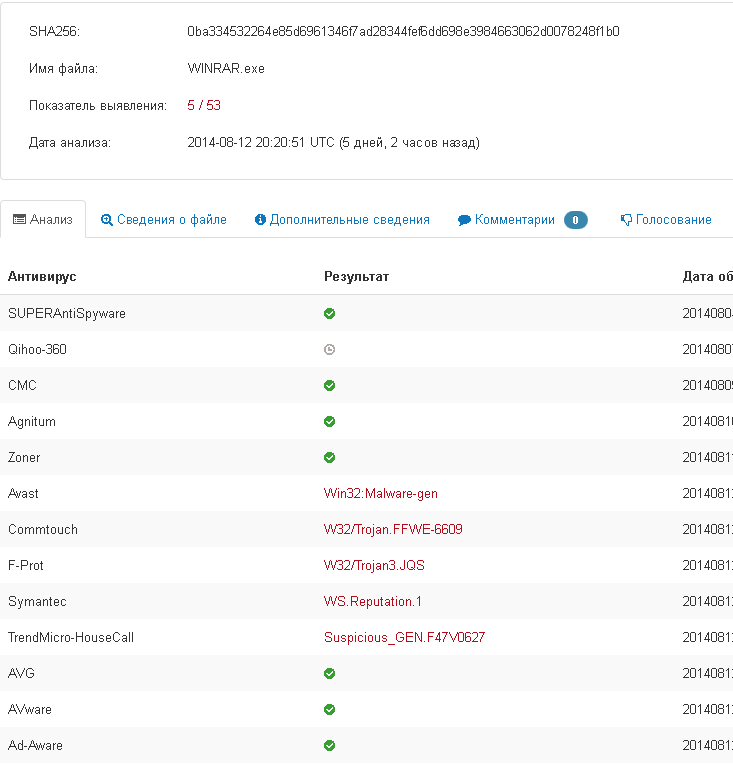Screen dimensions: 733x772
Task: Click clock icon in Qihoo-360 row
Action: tap(329, 349)
